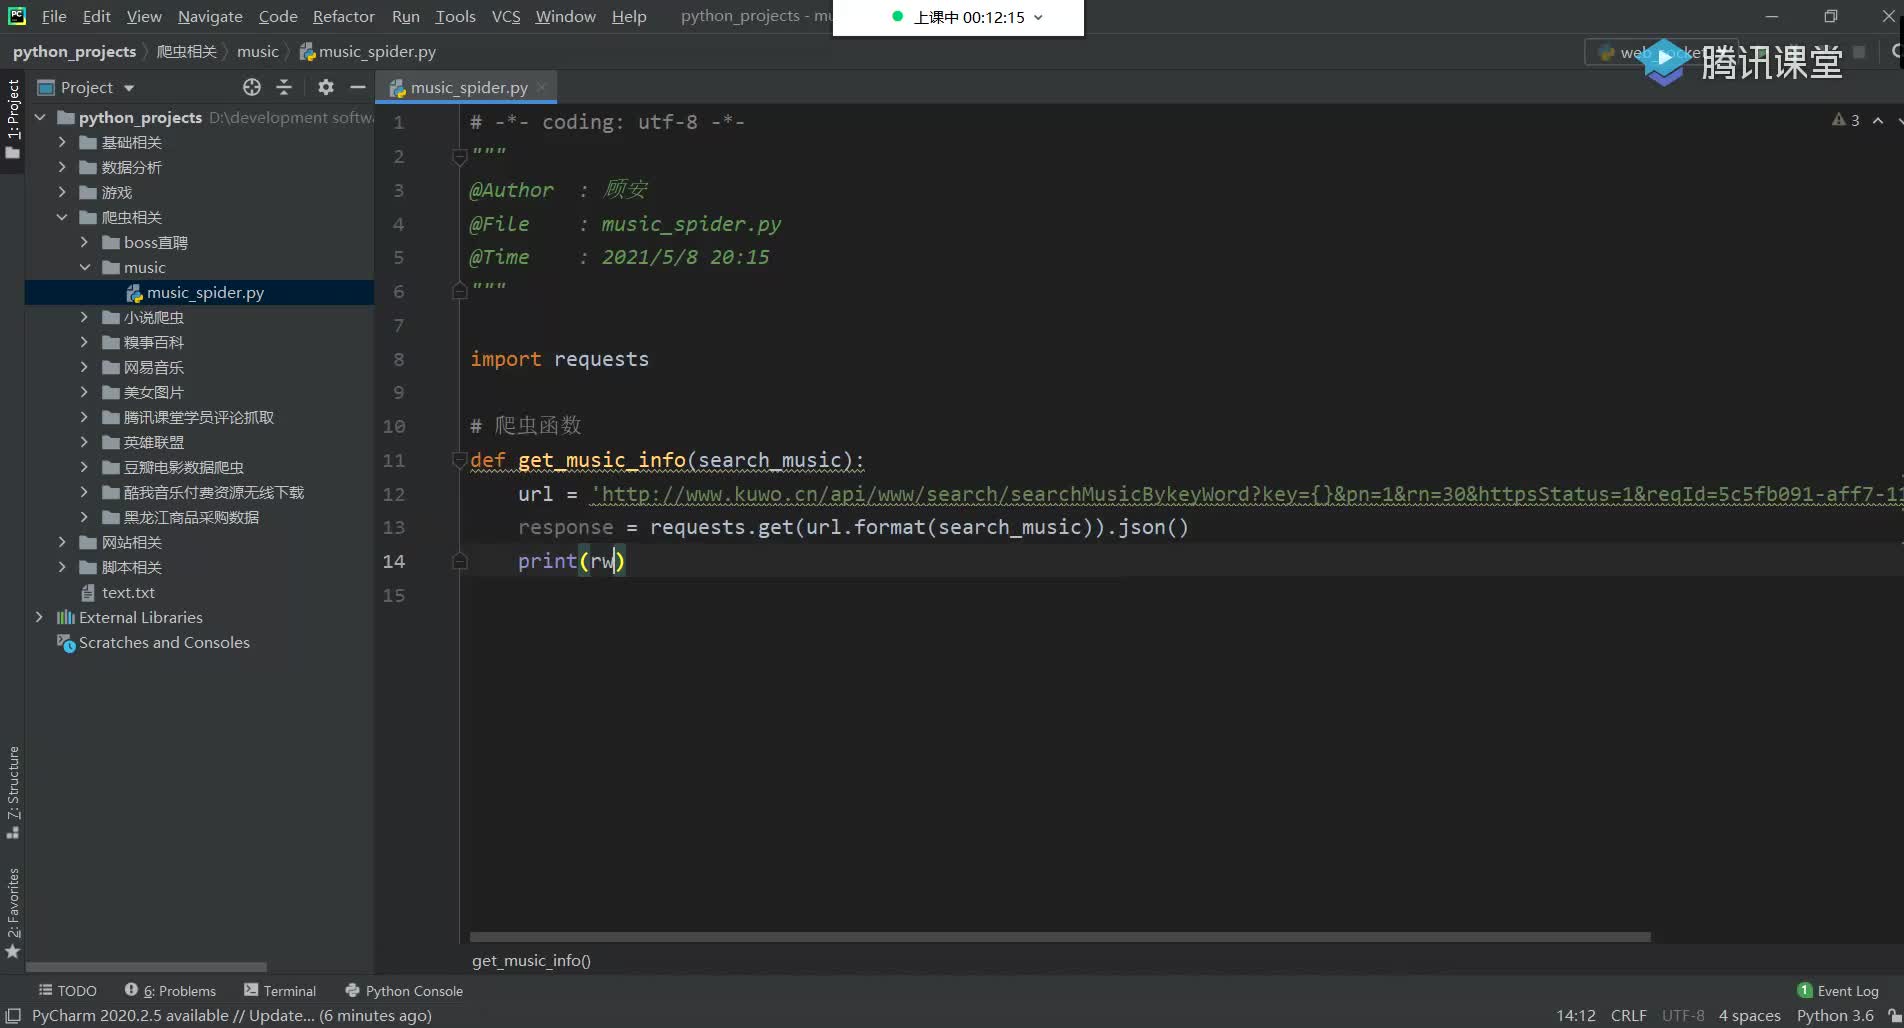Open the Terminal tool window

tap(280, 990)
